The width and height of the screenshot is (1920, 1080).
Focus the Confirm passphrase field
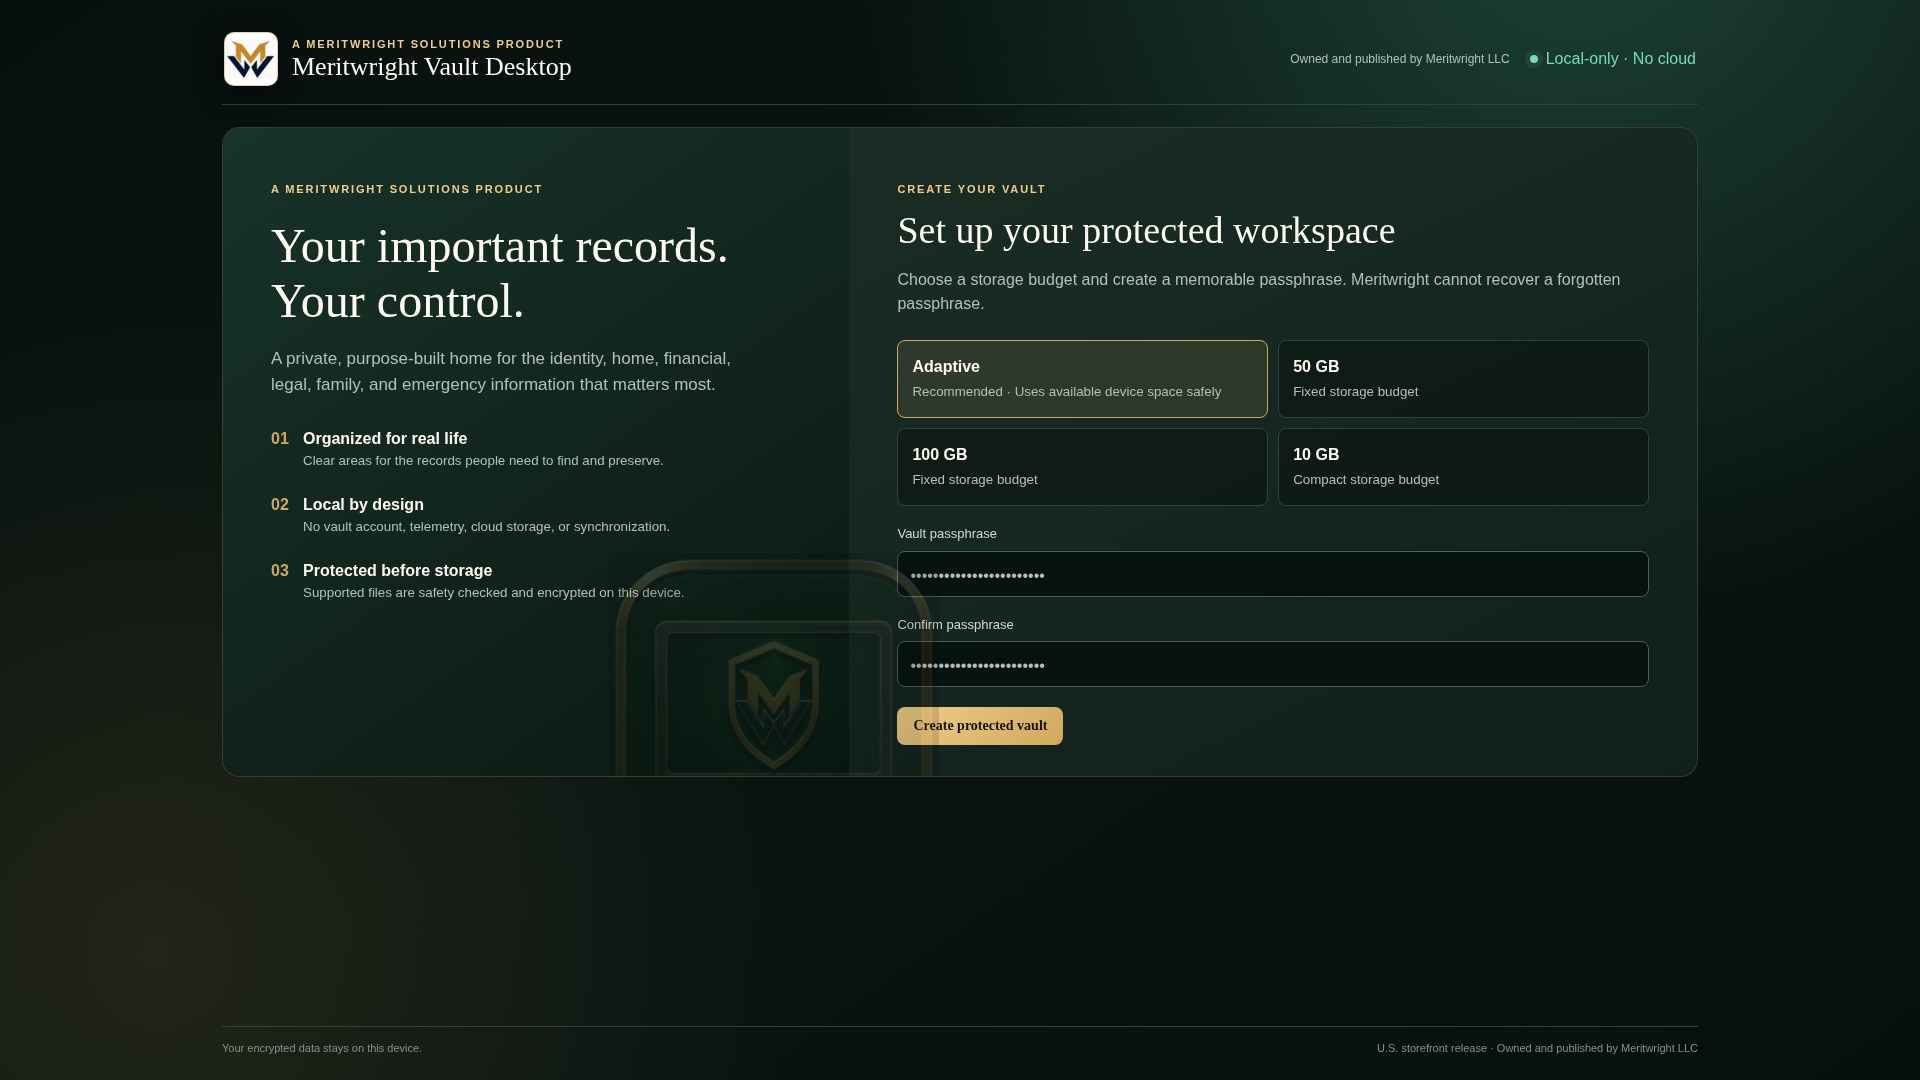(1272, 664)
